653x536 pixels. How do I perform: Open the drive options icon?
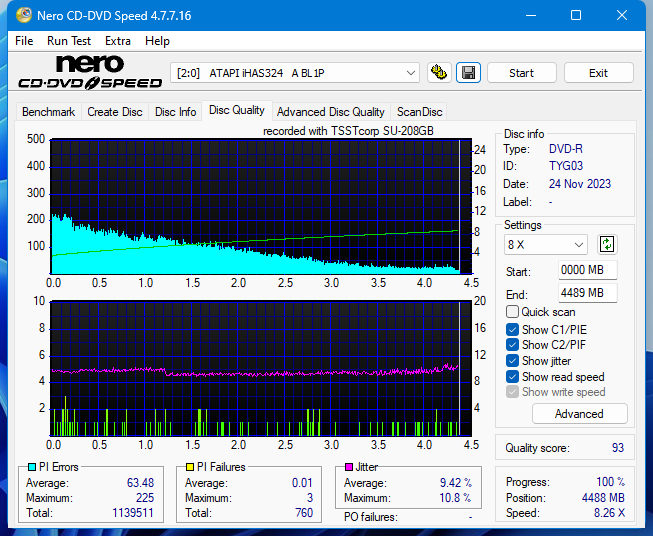click(x=439, y=73)
